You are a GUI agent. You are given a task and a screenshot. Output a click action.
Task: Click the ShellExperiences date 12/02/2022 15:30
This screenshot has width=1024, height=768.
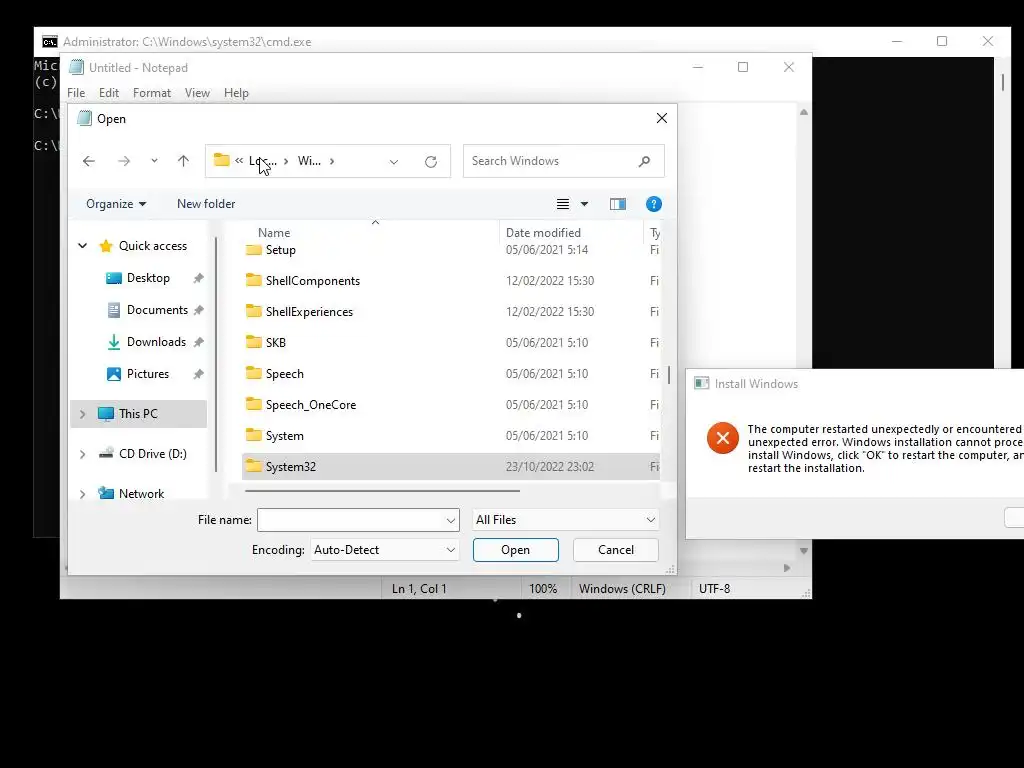[550, 312]
